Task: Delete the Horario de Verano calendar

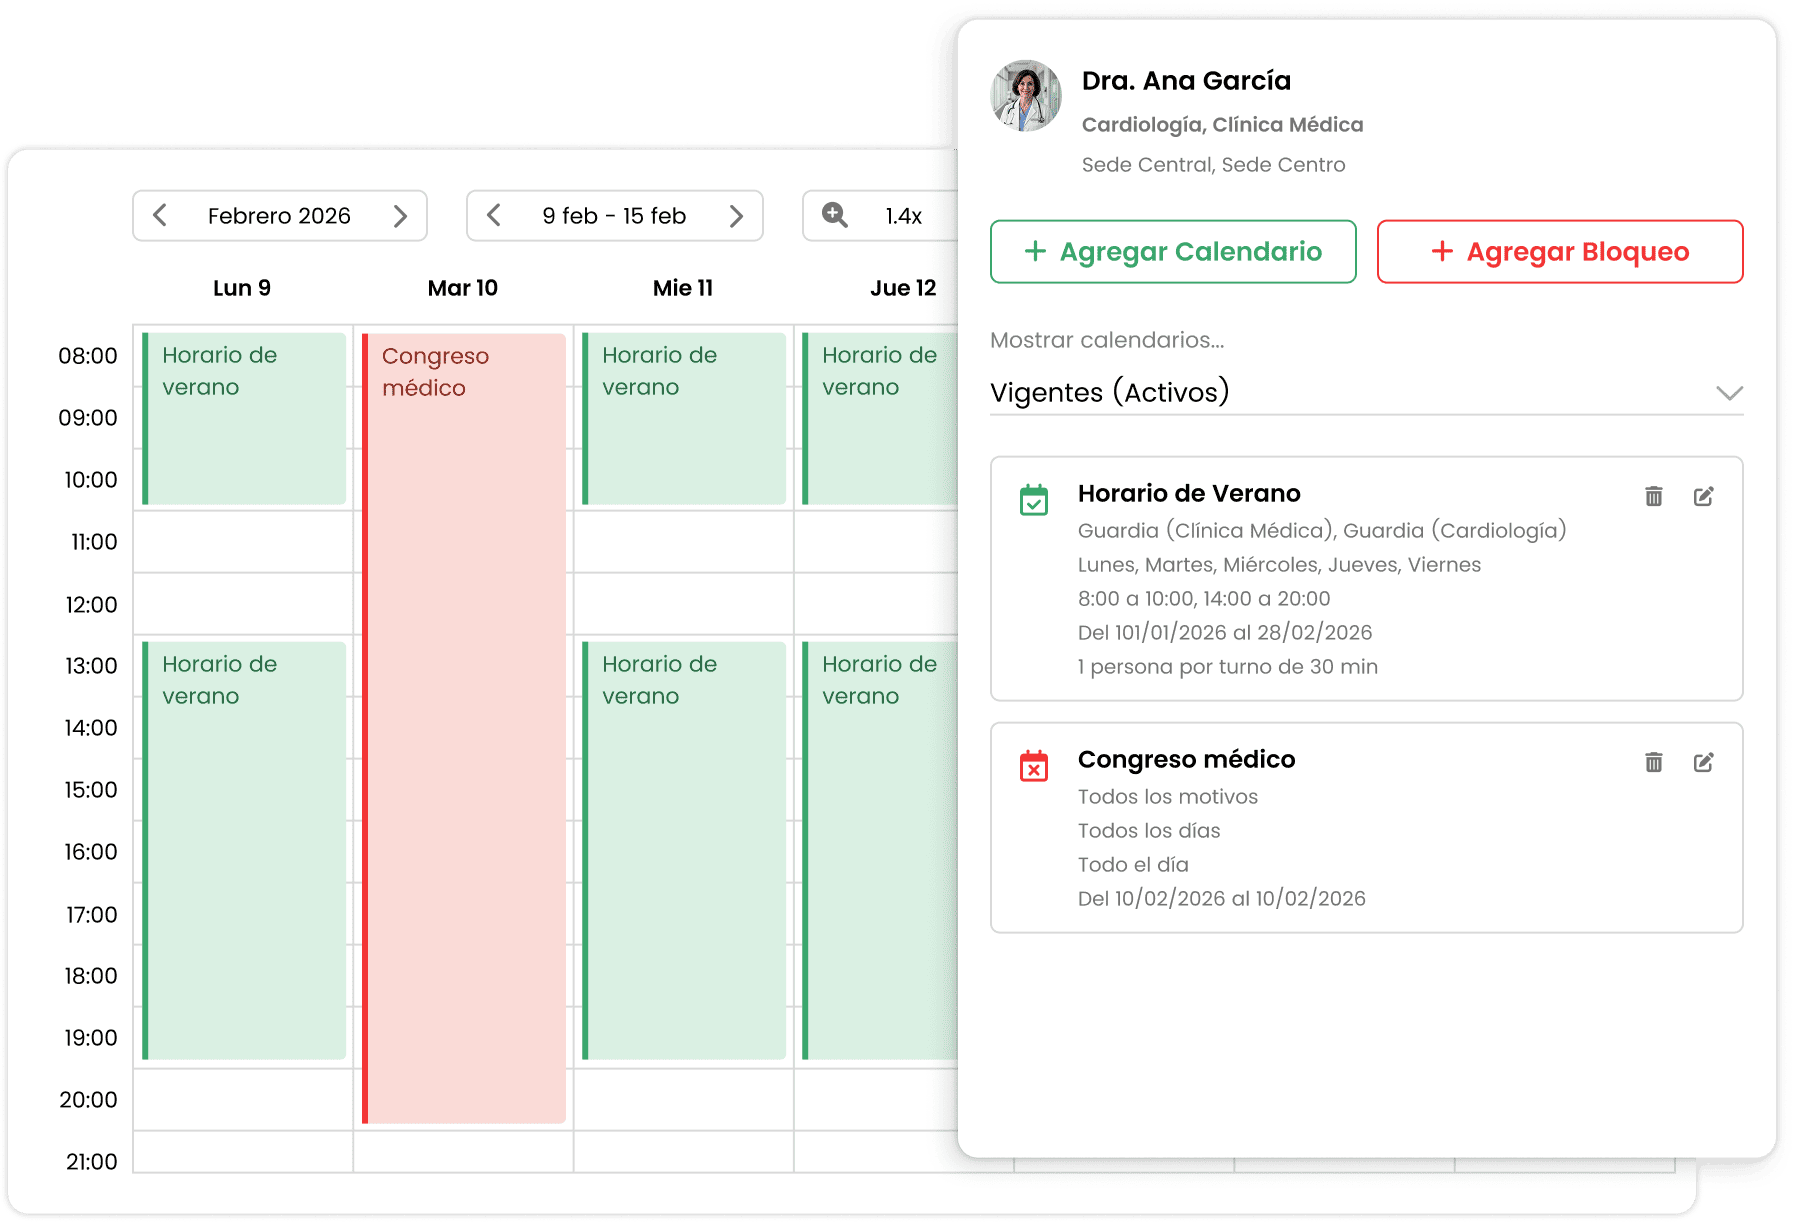Action: pos(1653,496)
